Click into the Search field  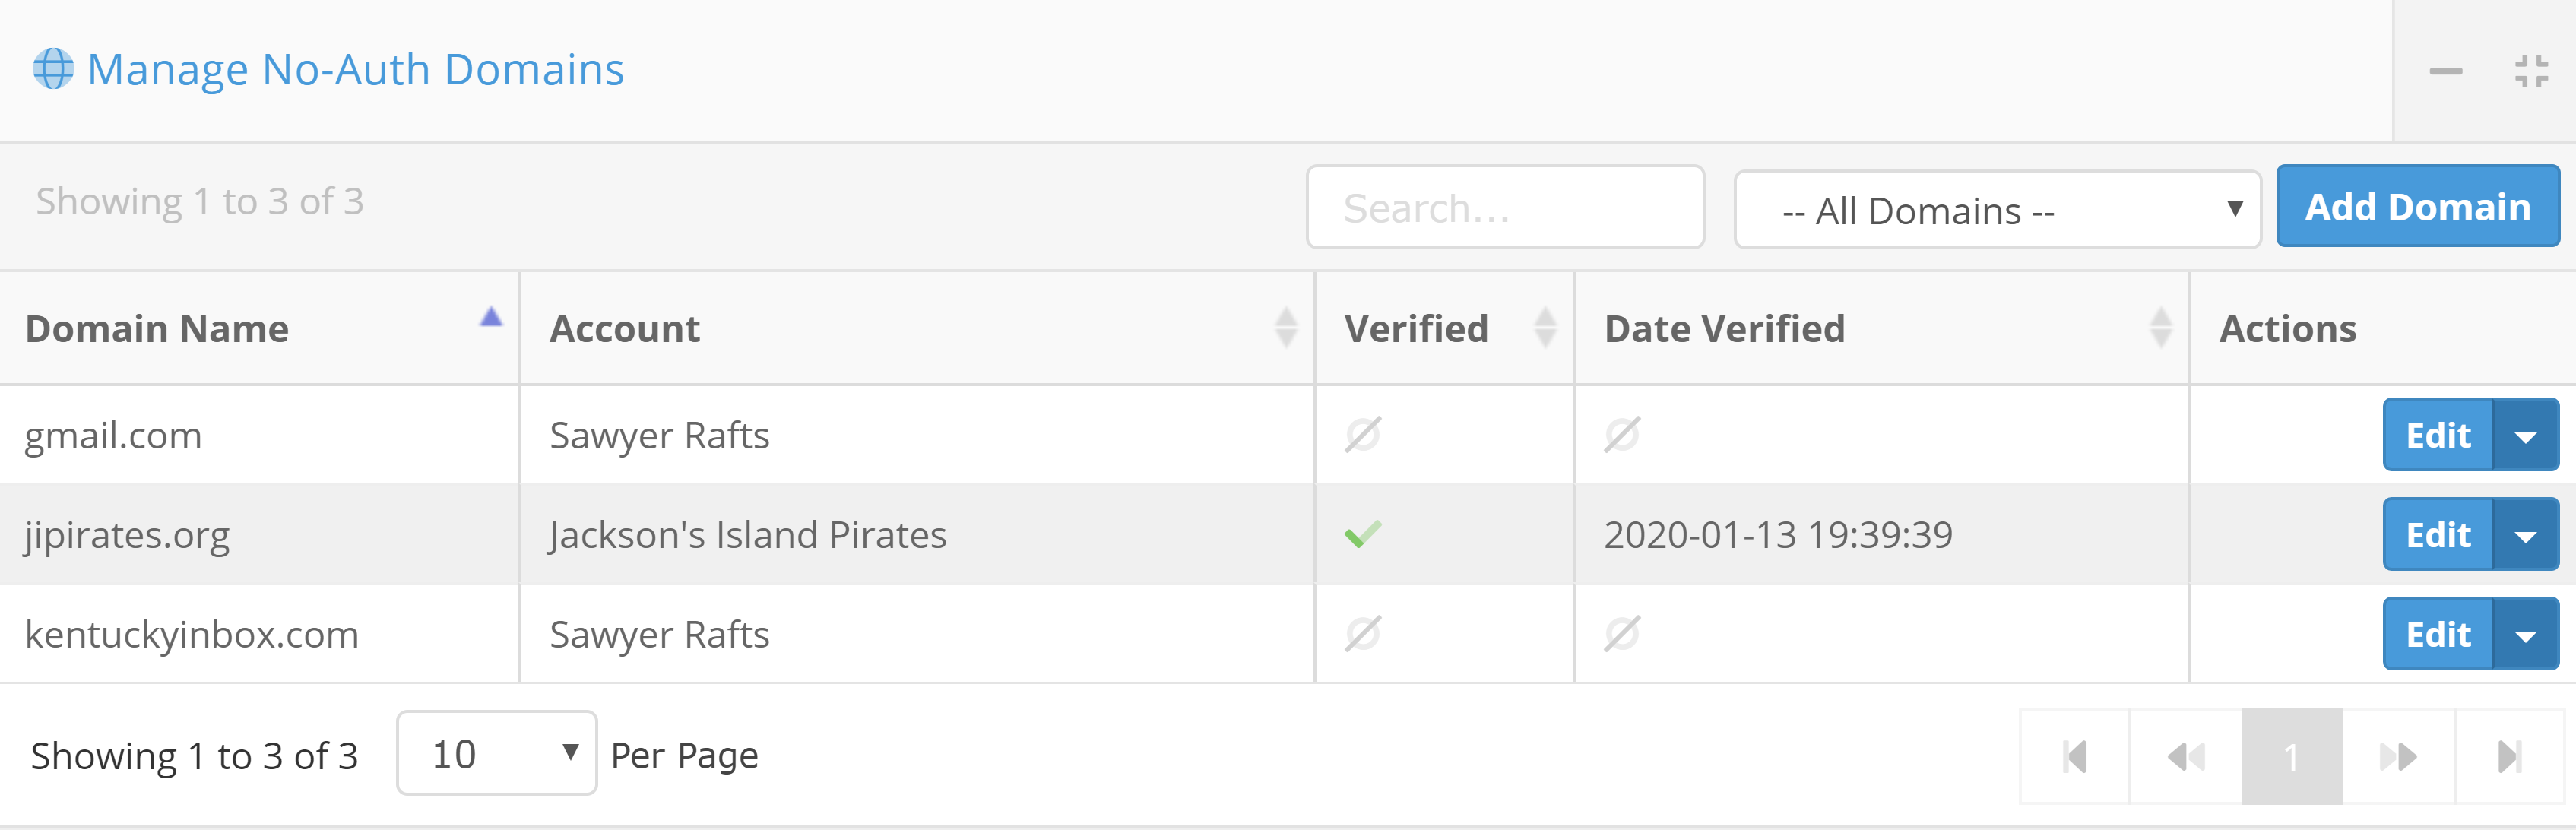pos(1504,208)
